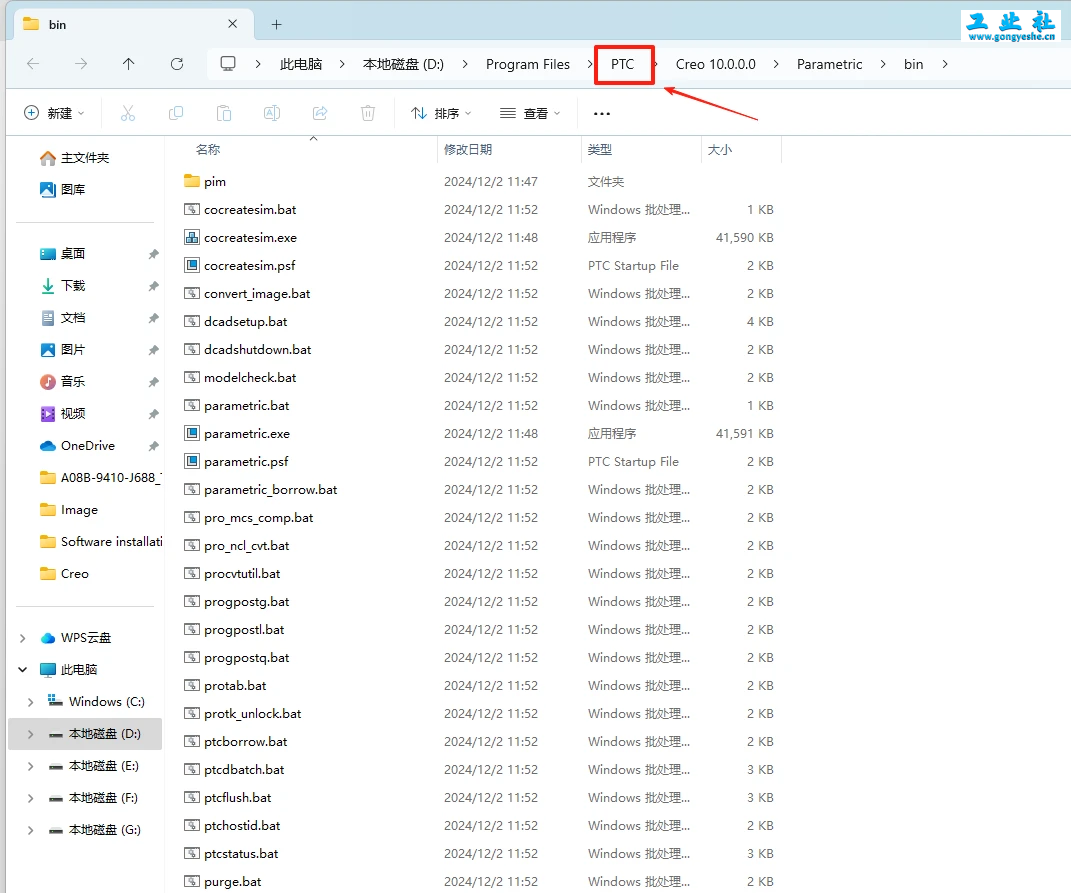The image size is (1071, 893).
Task: Sort by 类型 column header
Action: pos(600,150)
